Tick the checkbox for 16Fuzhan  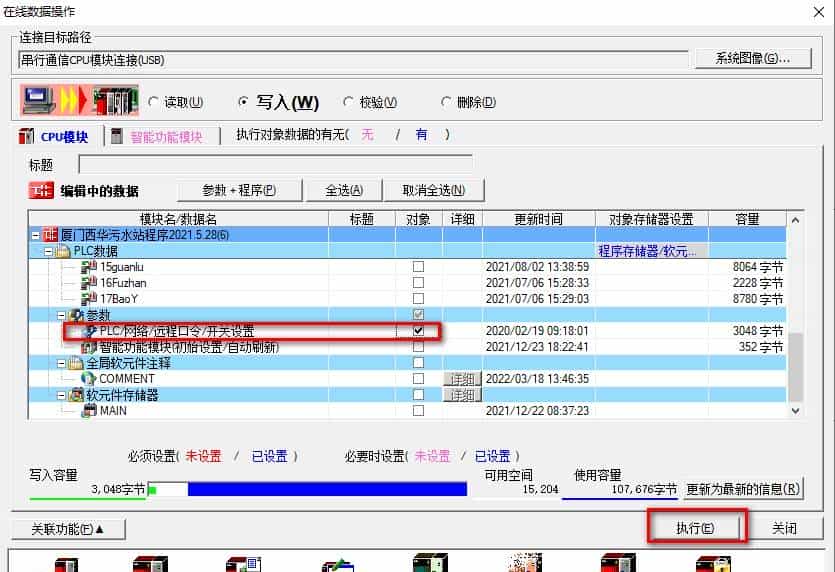419,282
